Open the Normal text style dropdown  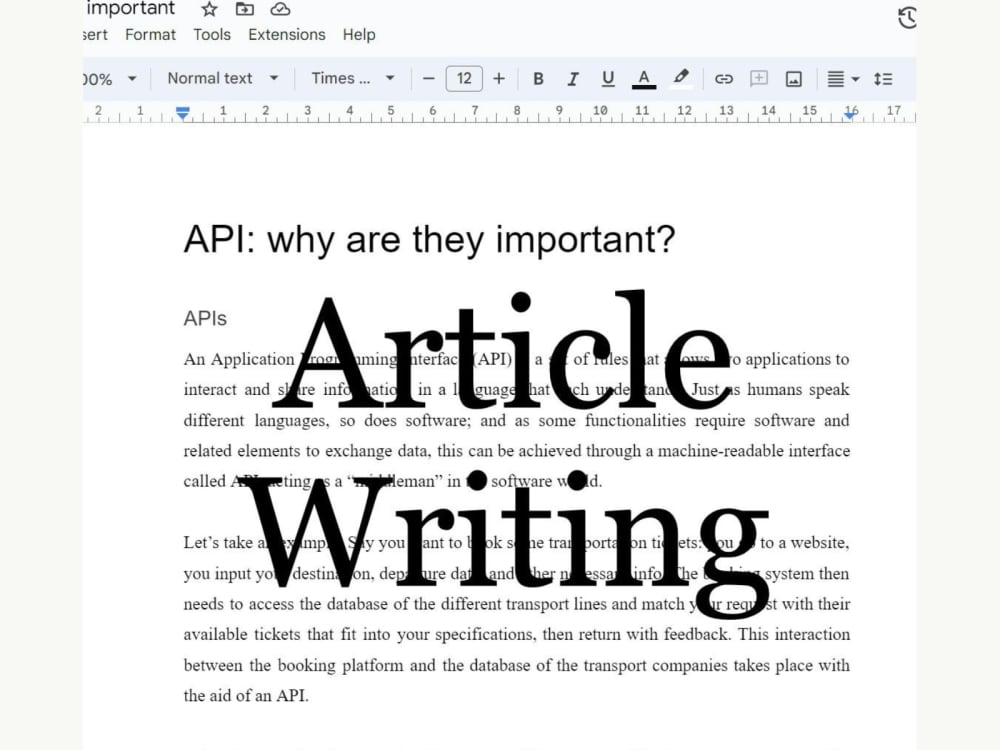223,78
